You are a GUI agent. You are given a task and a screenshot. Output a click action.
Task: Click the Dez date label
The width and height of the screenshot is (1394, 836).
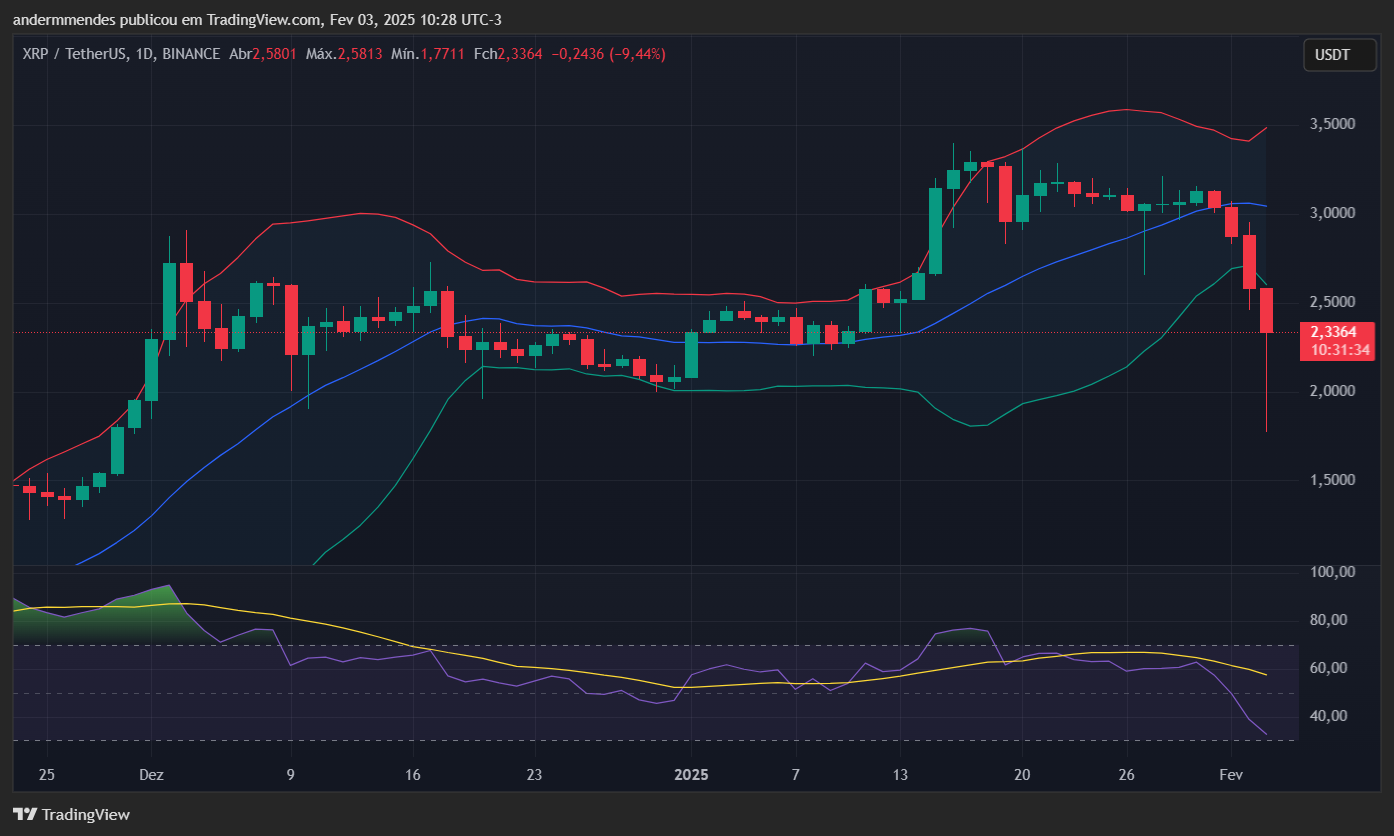pos(151,775)
